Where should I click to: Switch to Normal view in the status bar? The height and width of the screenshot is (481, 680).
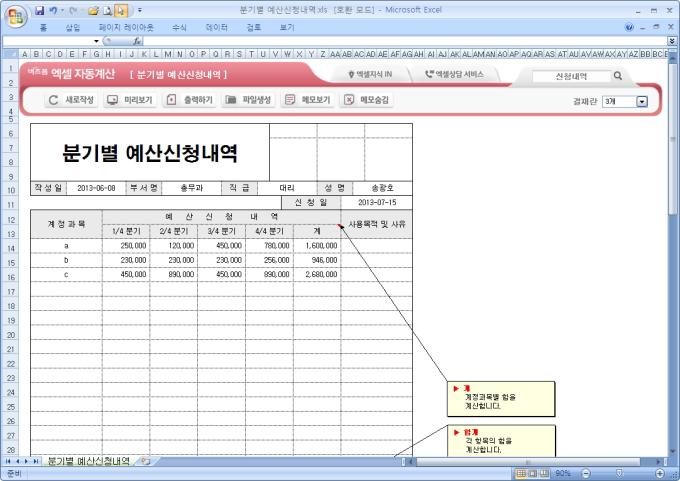tap(521, 473)
